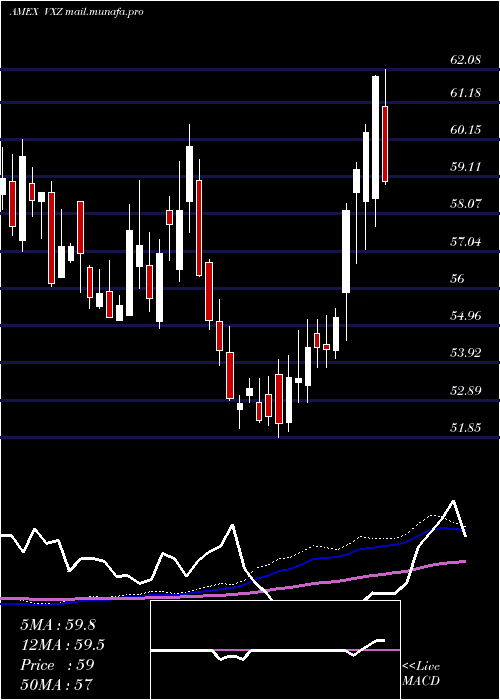Click the 53.92 price level label
Viewport: 500px width, 700px height.
point(465,353)
